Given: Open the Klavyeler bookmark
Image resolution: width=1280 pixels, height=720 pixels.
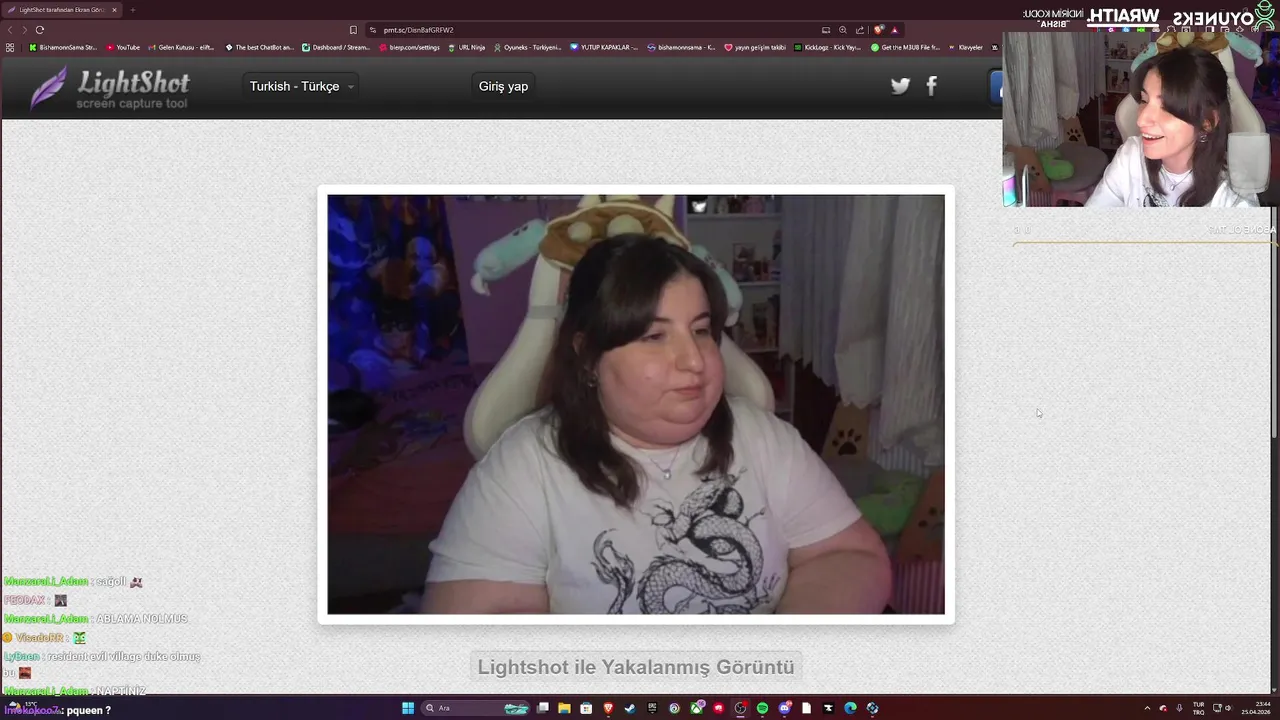Looking at the screenshot, I should tap(965, 47).
